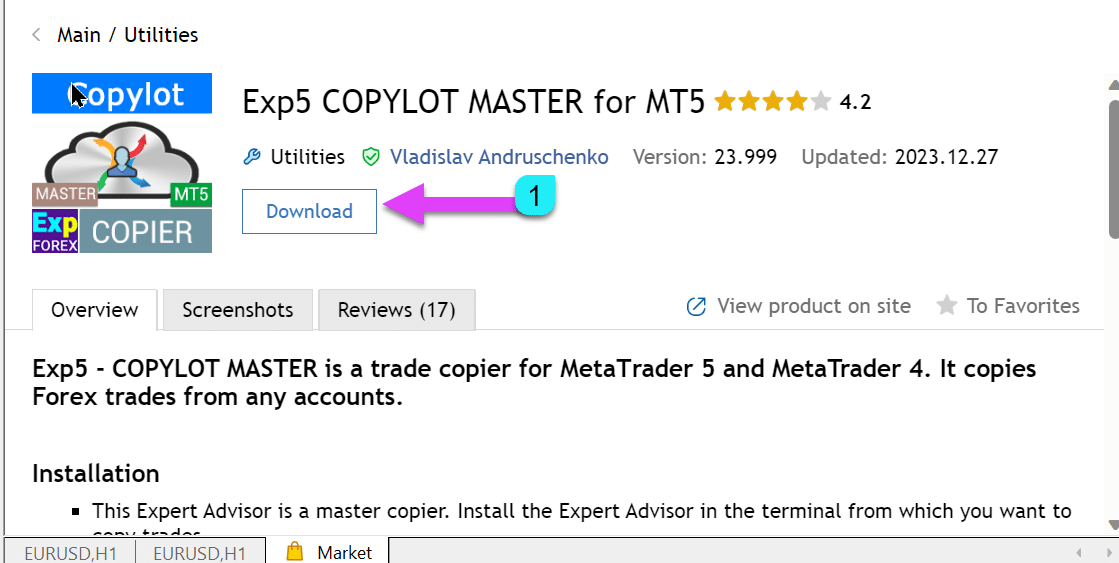1119x563 pixels.
Task: Click the Utilities breadcrumb at the top
Action: point(161,35)
